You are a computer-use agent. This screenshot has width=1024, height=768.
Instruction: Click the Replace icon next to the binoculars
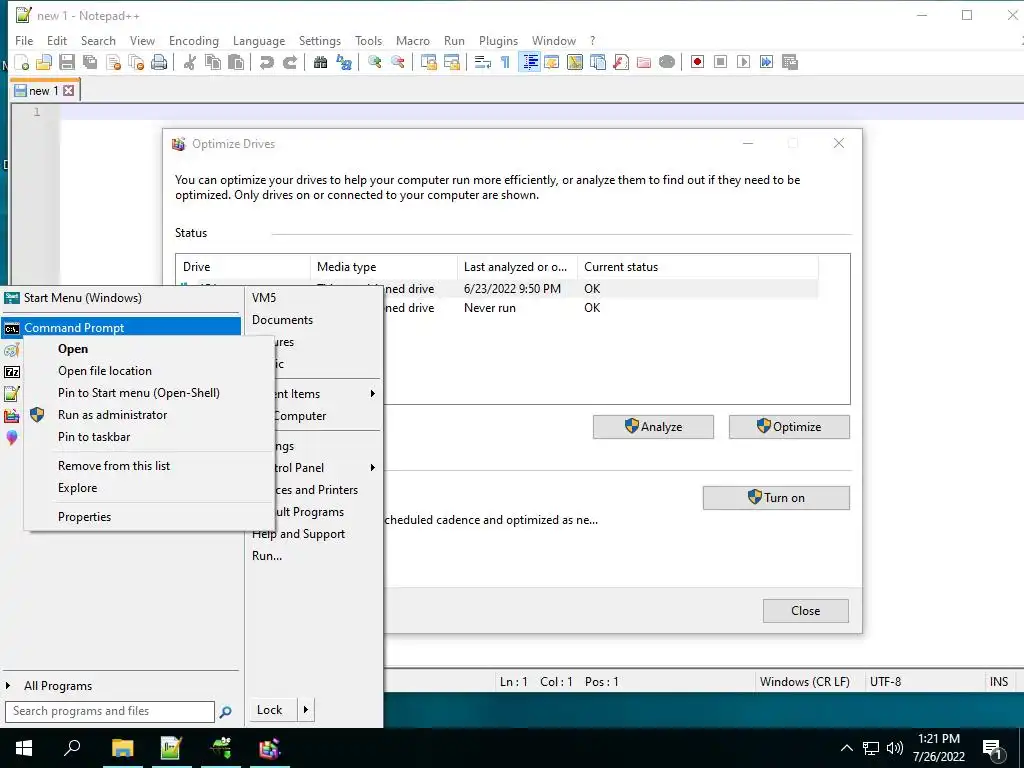pos(344,62)
